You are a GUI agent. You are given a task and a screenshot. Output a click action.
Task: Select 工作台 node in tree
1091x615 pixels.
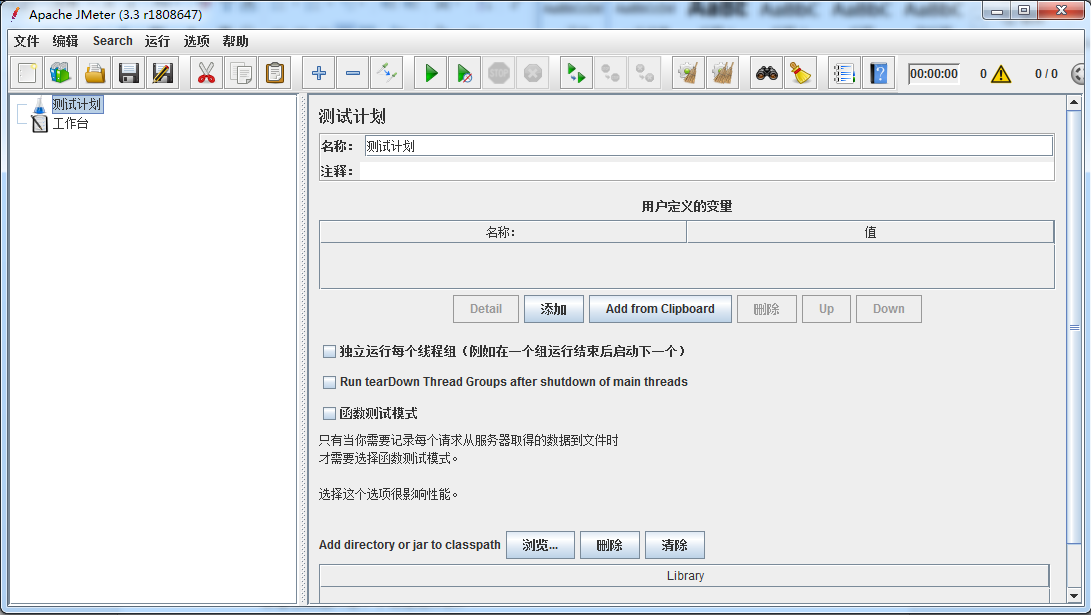[x=70, y=124]
